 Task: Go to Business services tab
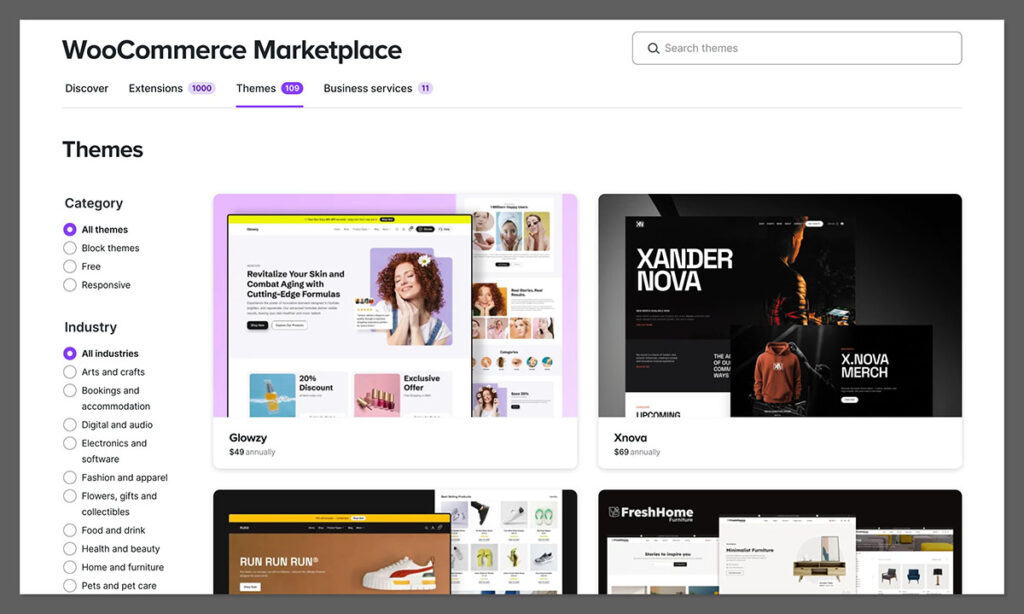click(x=367, y=88)
